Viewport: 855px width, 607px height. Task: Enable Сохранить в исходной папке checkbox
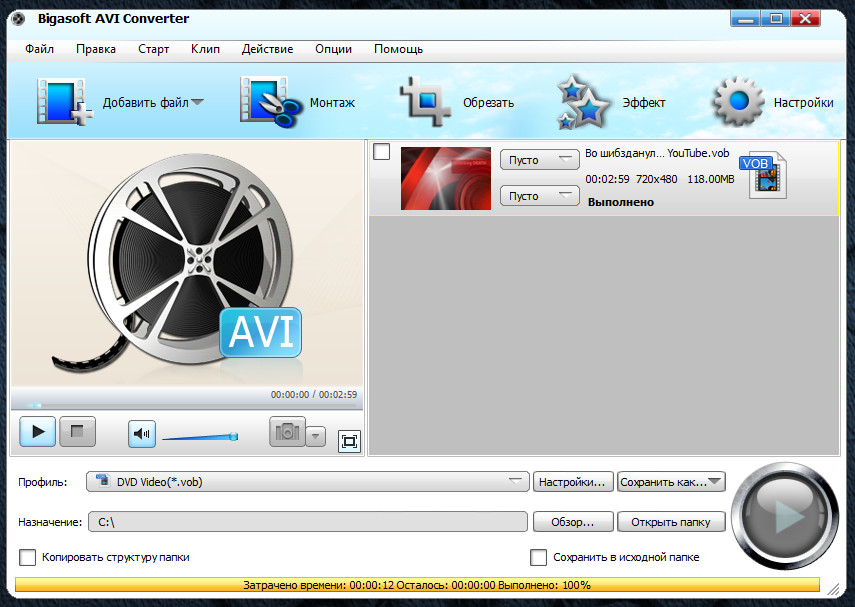click(x=538, y=557)
